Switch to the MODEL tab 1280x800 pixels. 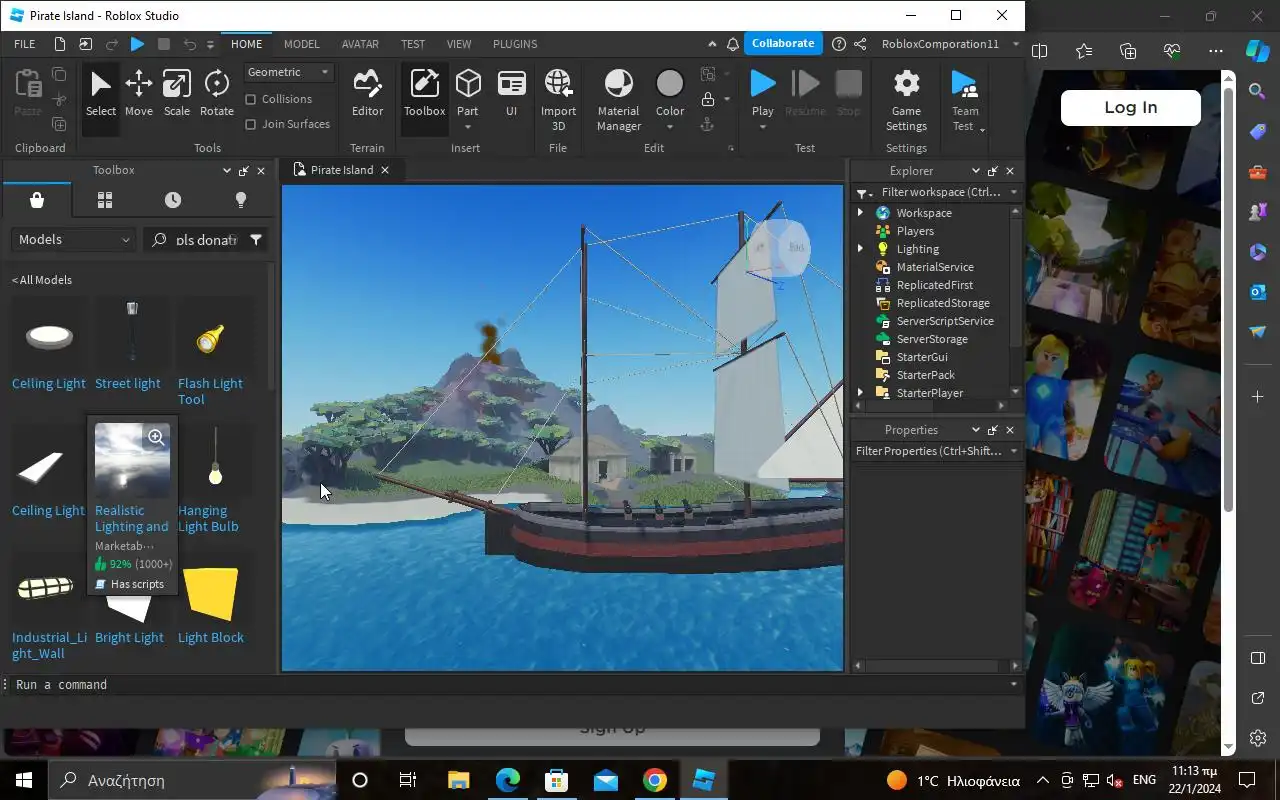tap(301, 44)
